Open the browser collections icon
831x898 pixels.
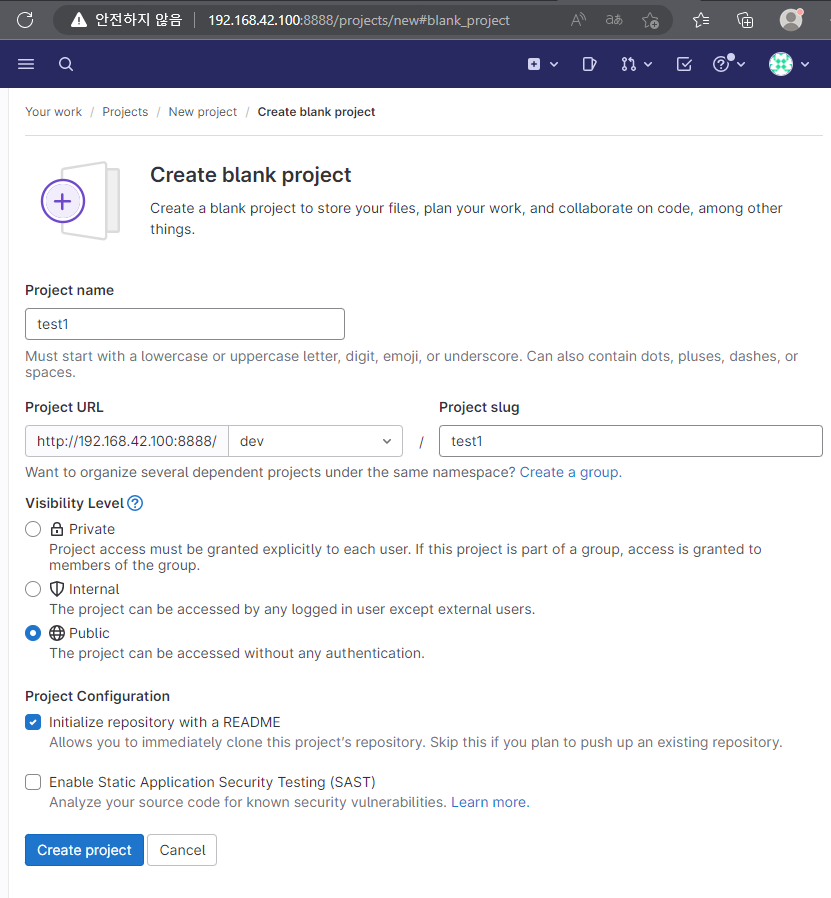[x=745, y=21]
